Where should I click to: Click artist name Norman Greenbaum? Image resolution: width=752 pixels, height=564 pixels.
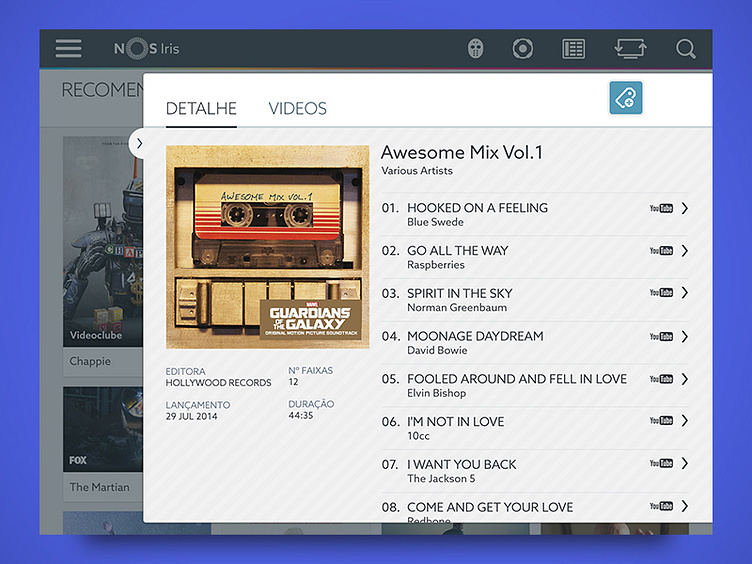(x=457, y=307)
